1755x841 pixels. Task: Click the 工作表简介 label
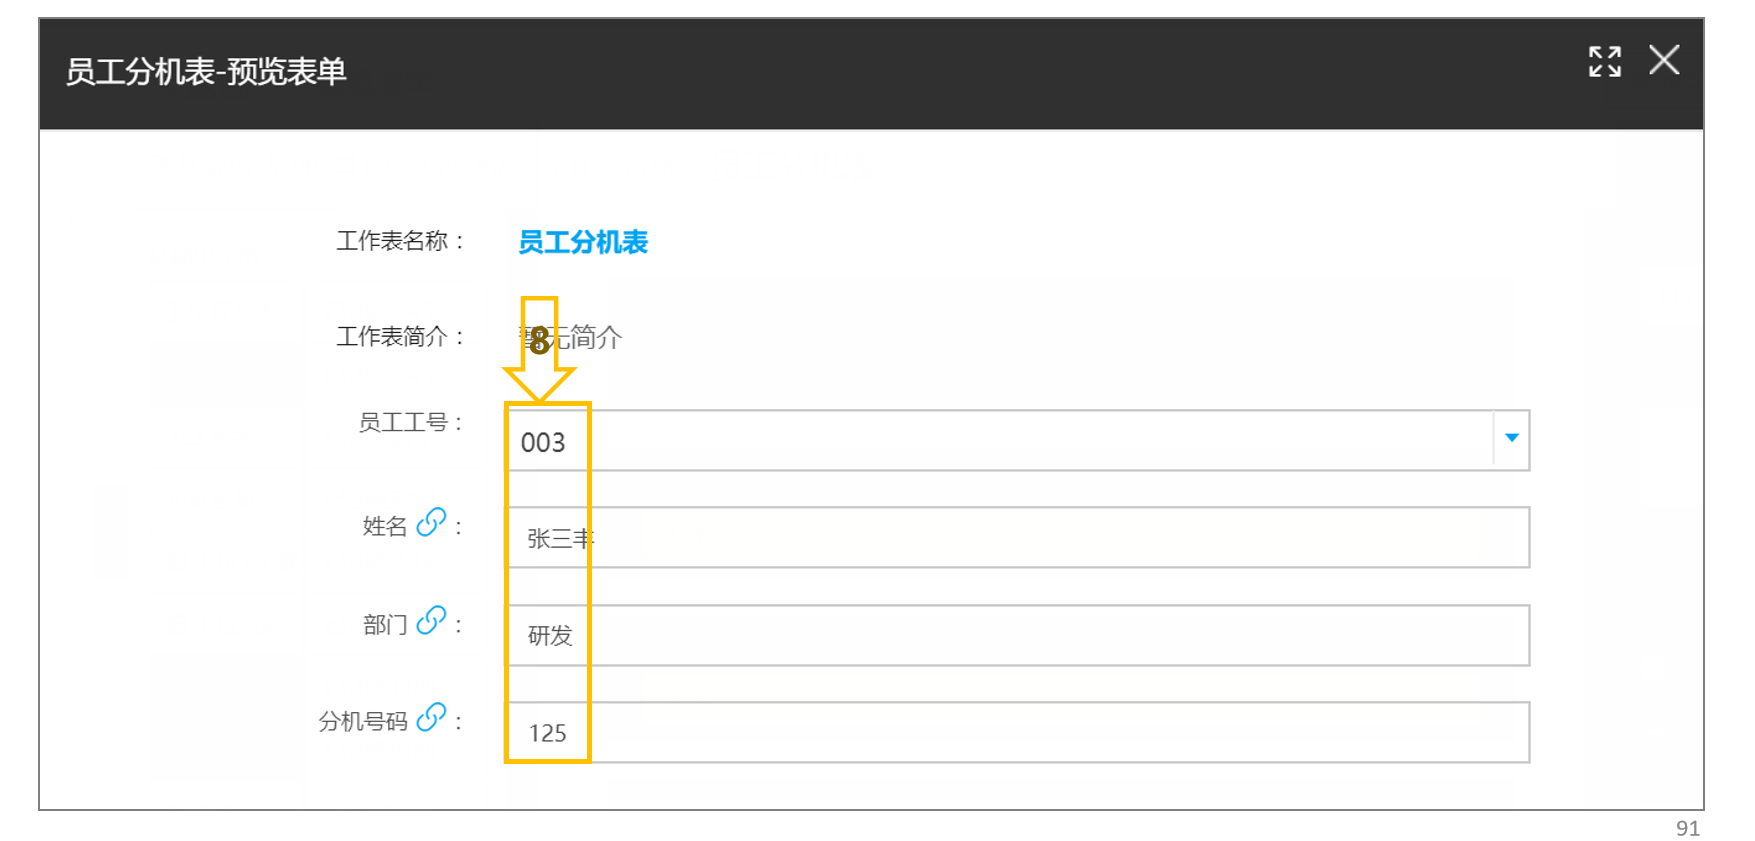point(392,336)
